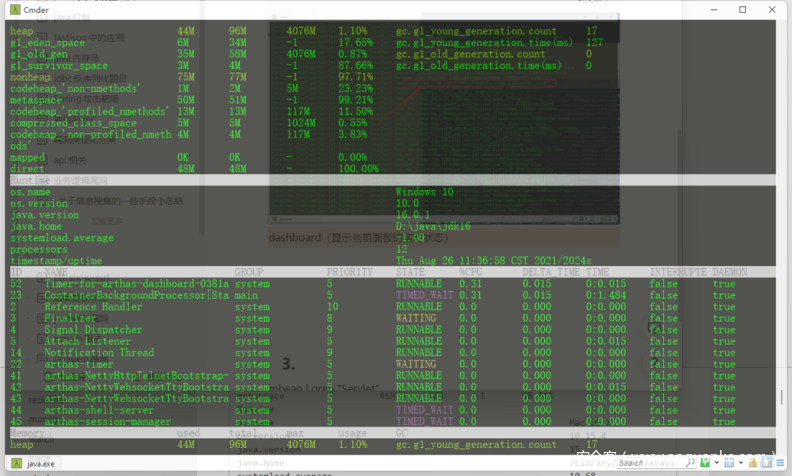The image size is (792, 476).
Task: Toggle the lock icon in the status bar
Action: [753, 462]
